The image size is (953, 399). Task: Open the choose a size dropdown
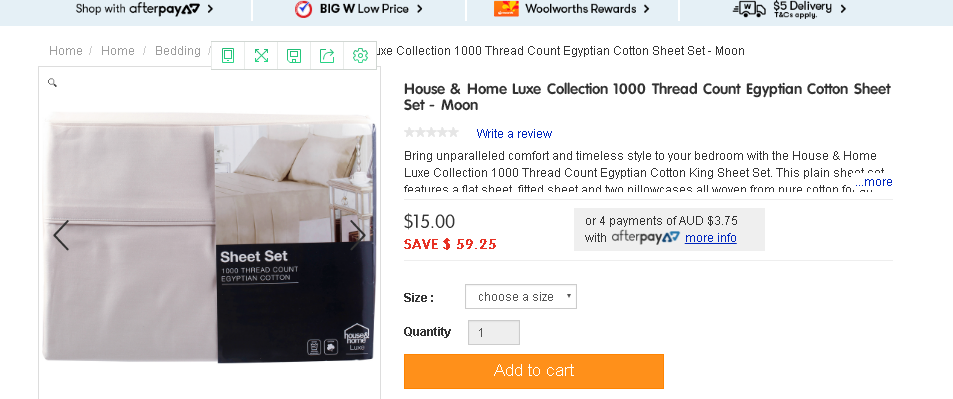coord(521,297)
